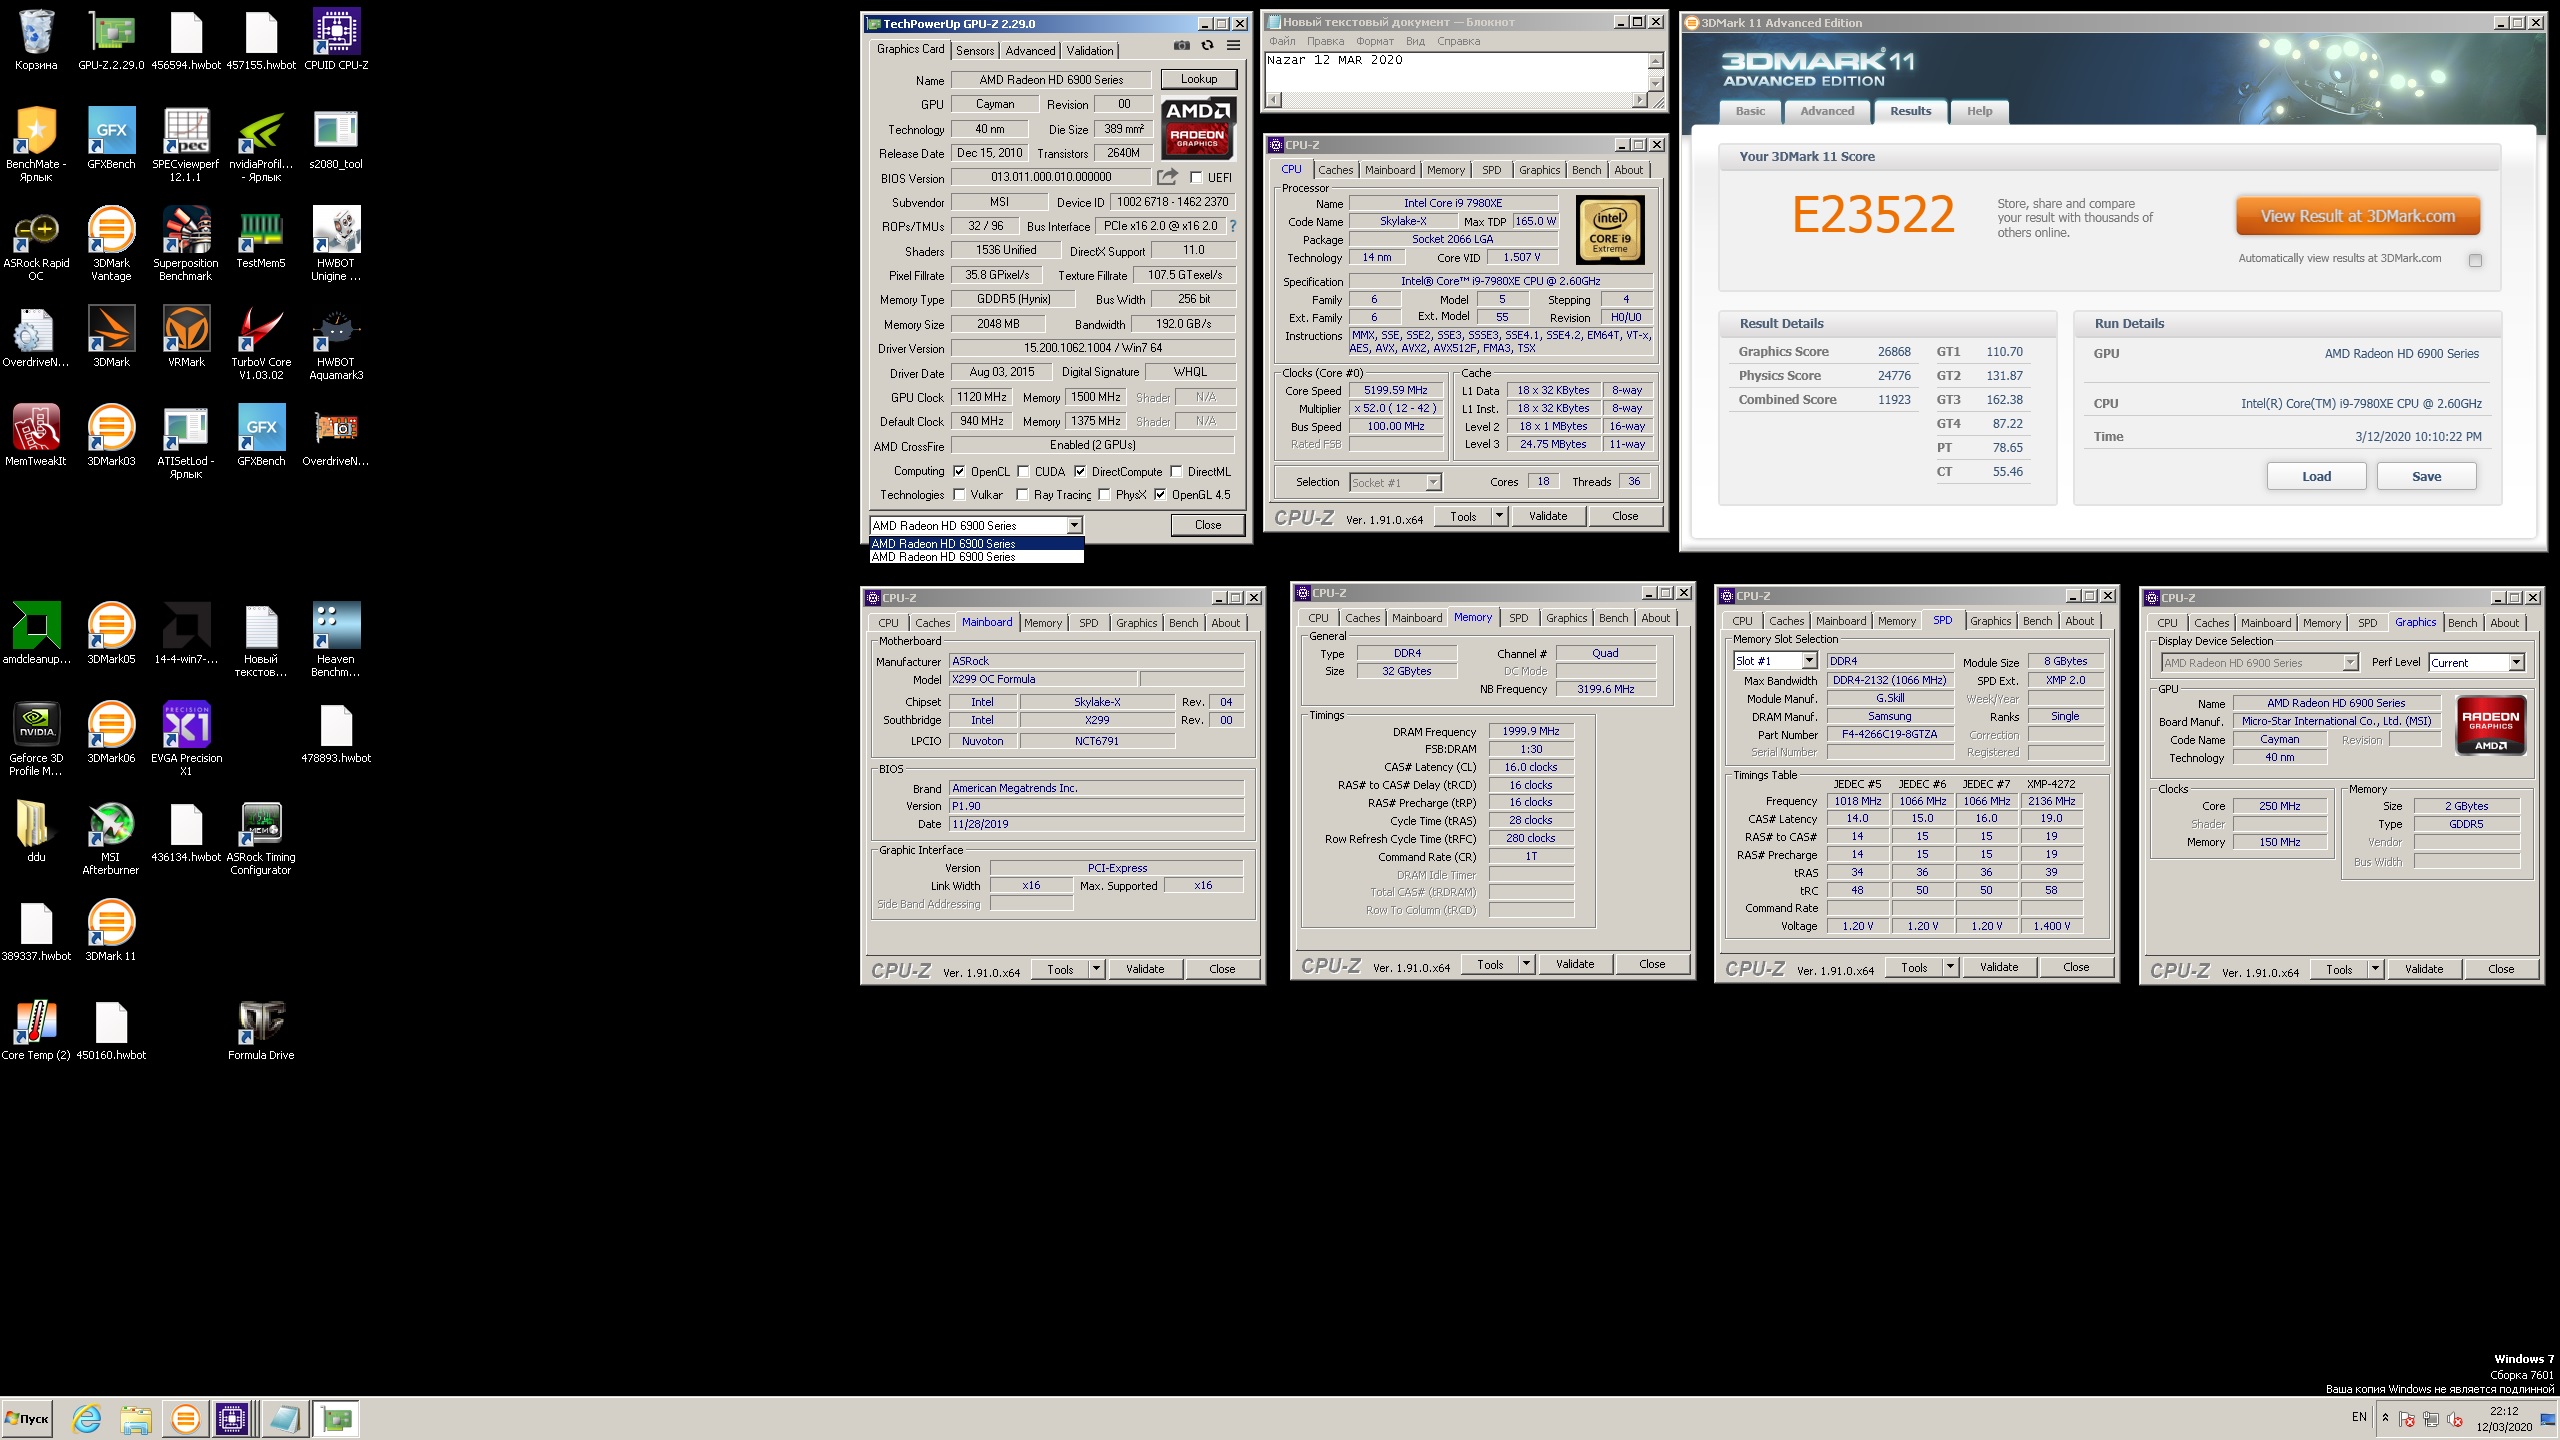Open the MemTweakIt desktop icon
Image resolution: width=2560 pixels, height=1440 pixels.
coord(36,436)
